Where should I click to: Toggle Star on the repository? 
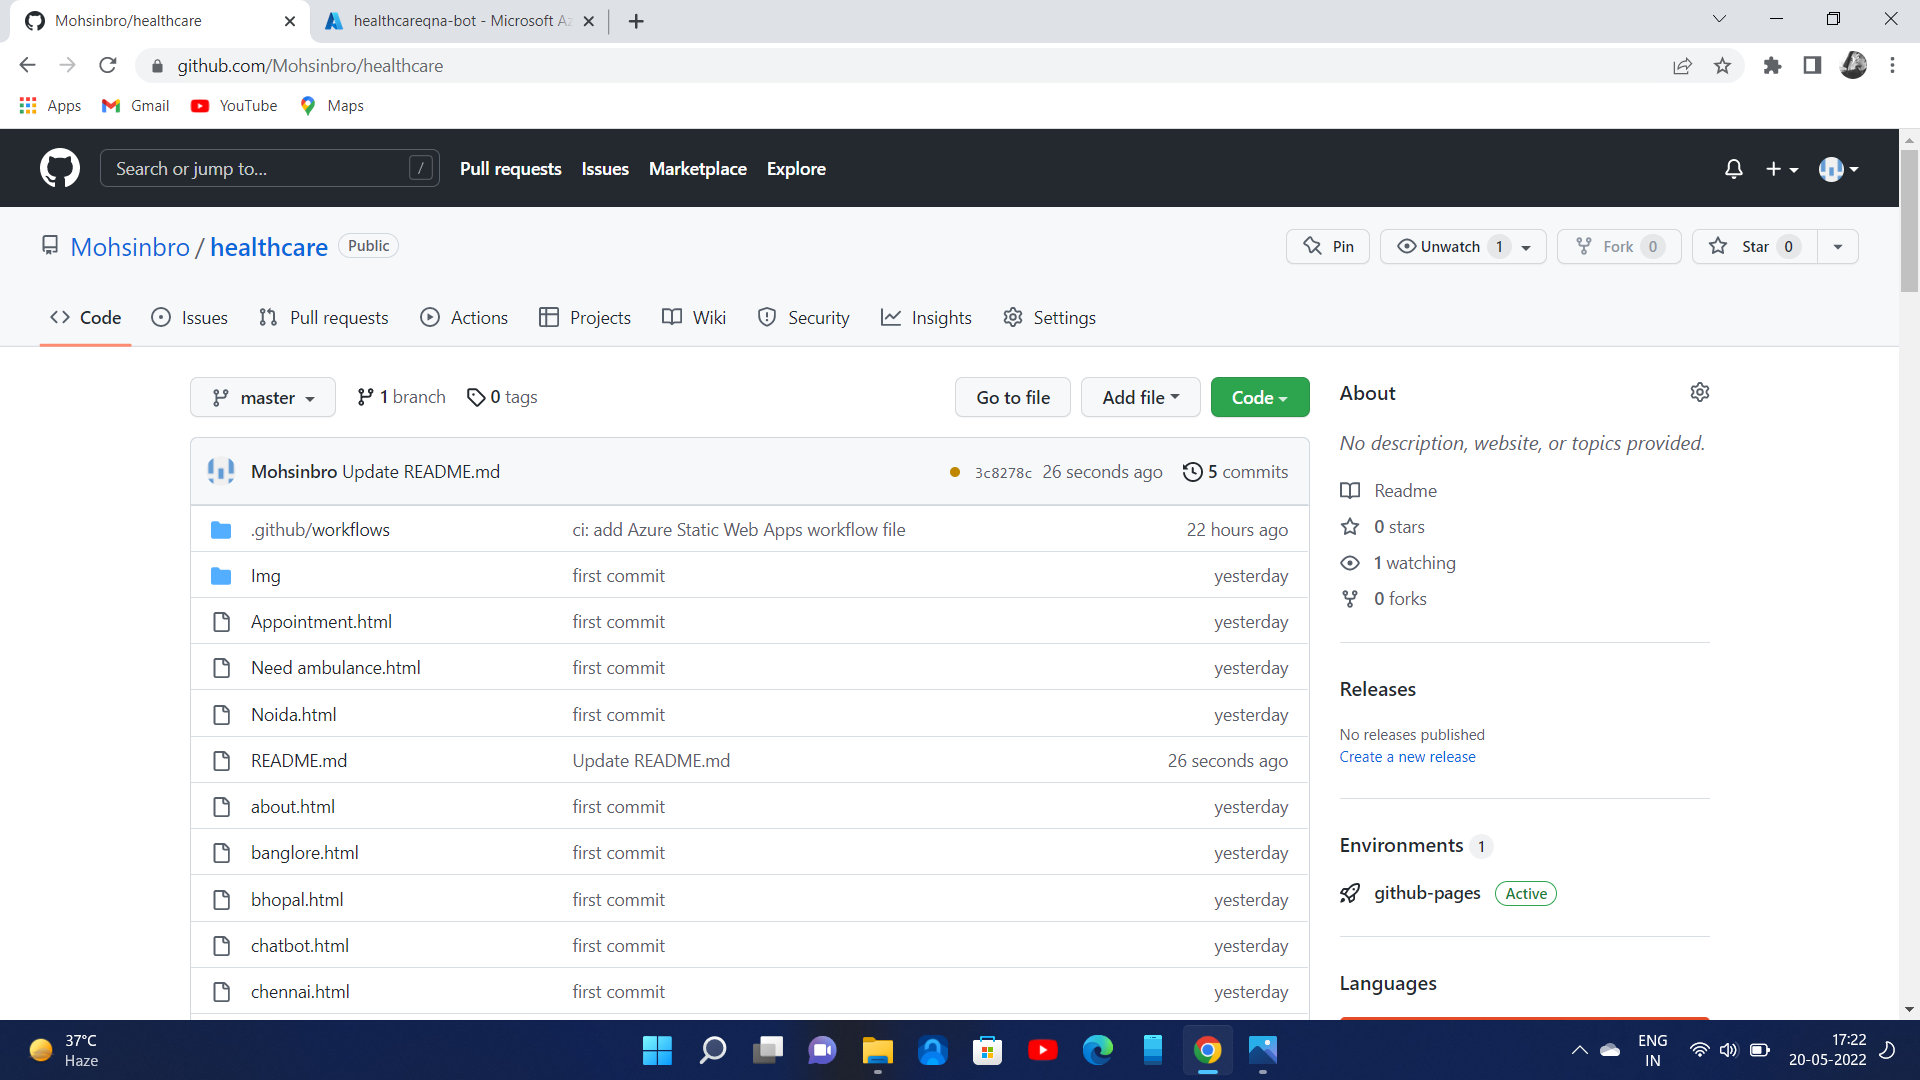point(1754,247)
